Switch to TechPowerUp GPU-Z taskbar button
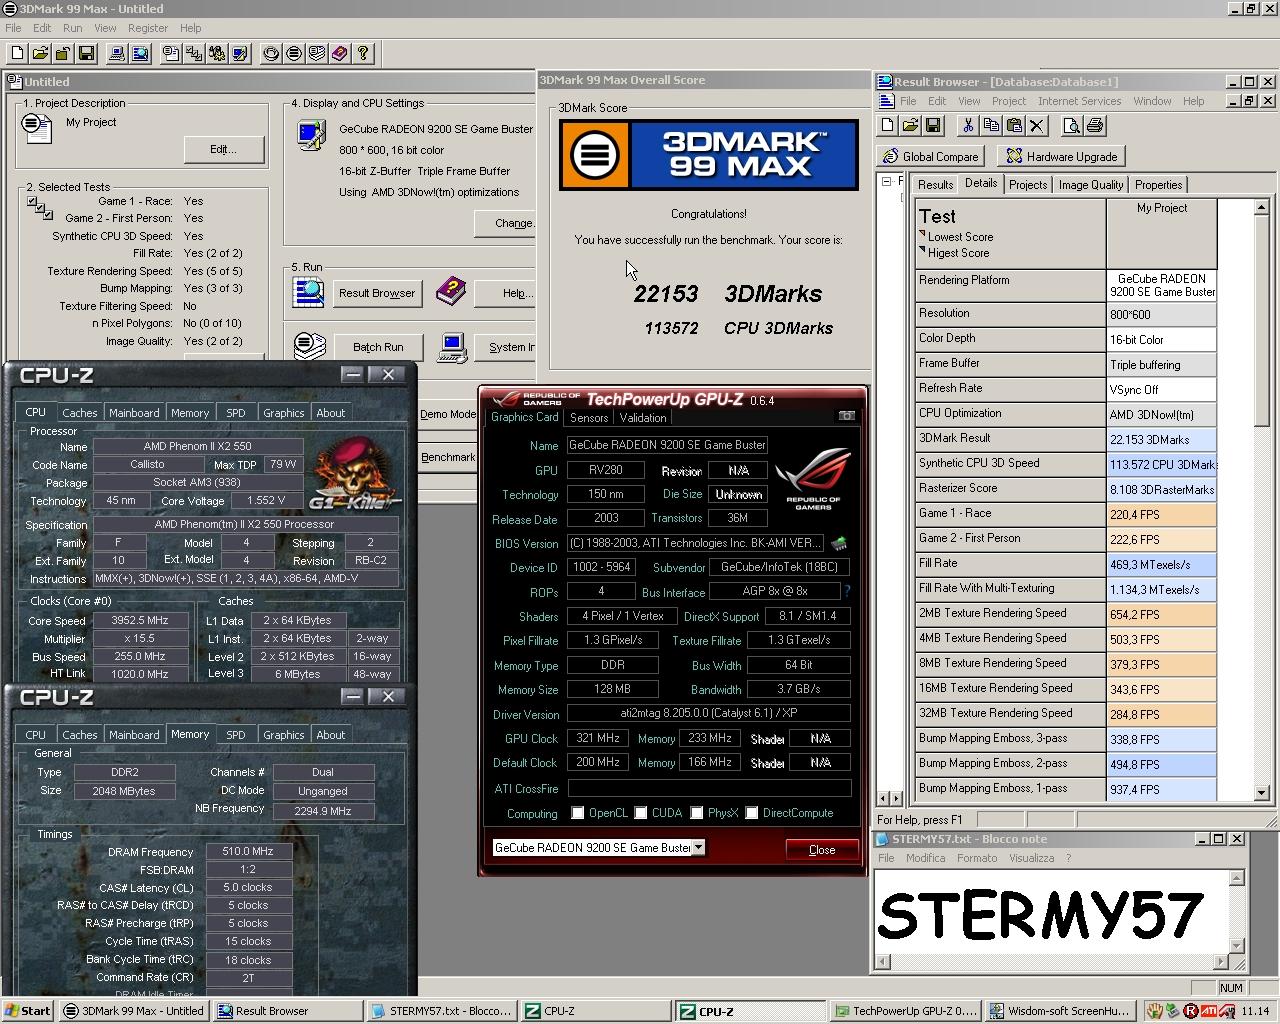 coord(905,1011)
